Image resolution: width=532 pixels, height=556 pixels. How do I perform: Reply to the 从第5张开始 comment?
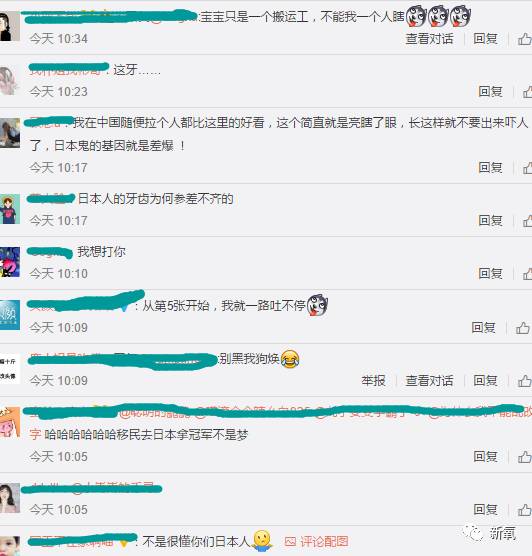point(483,328)
